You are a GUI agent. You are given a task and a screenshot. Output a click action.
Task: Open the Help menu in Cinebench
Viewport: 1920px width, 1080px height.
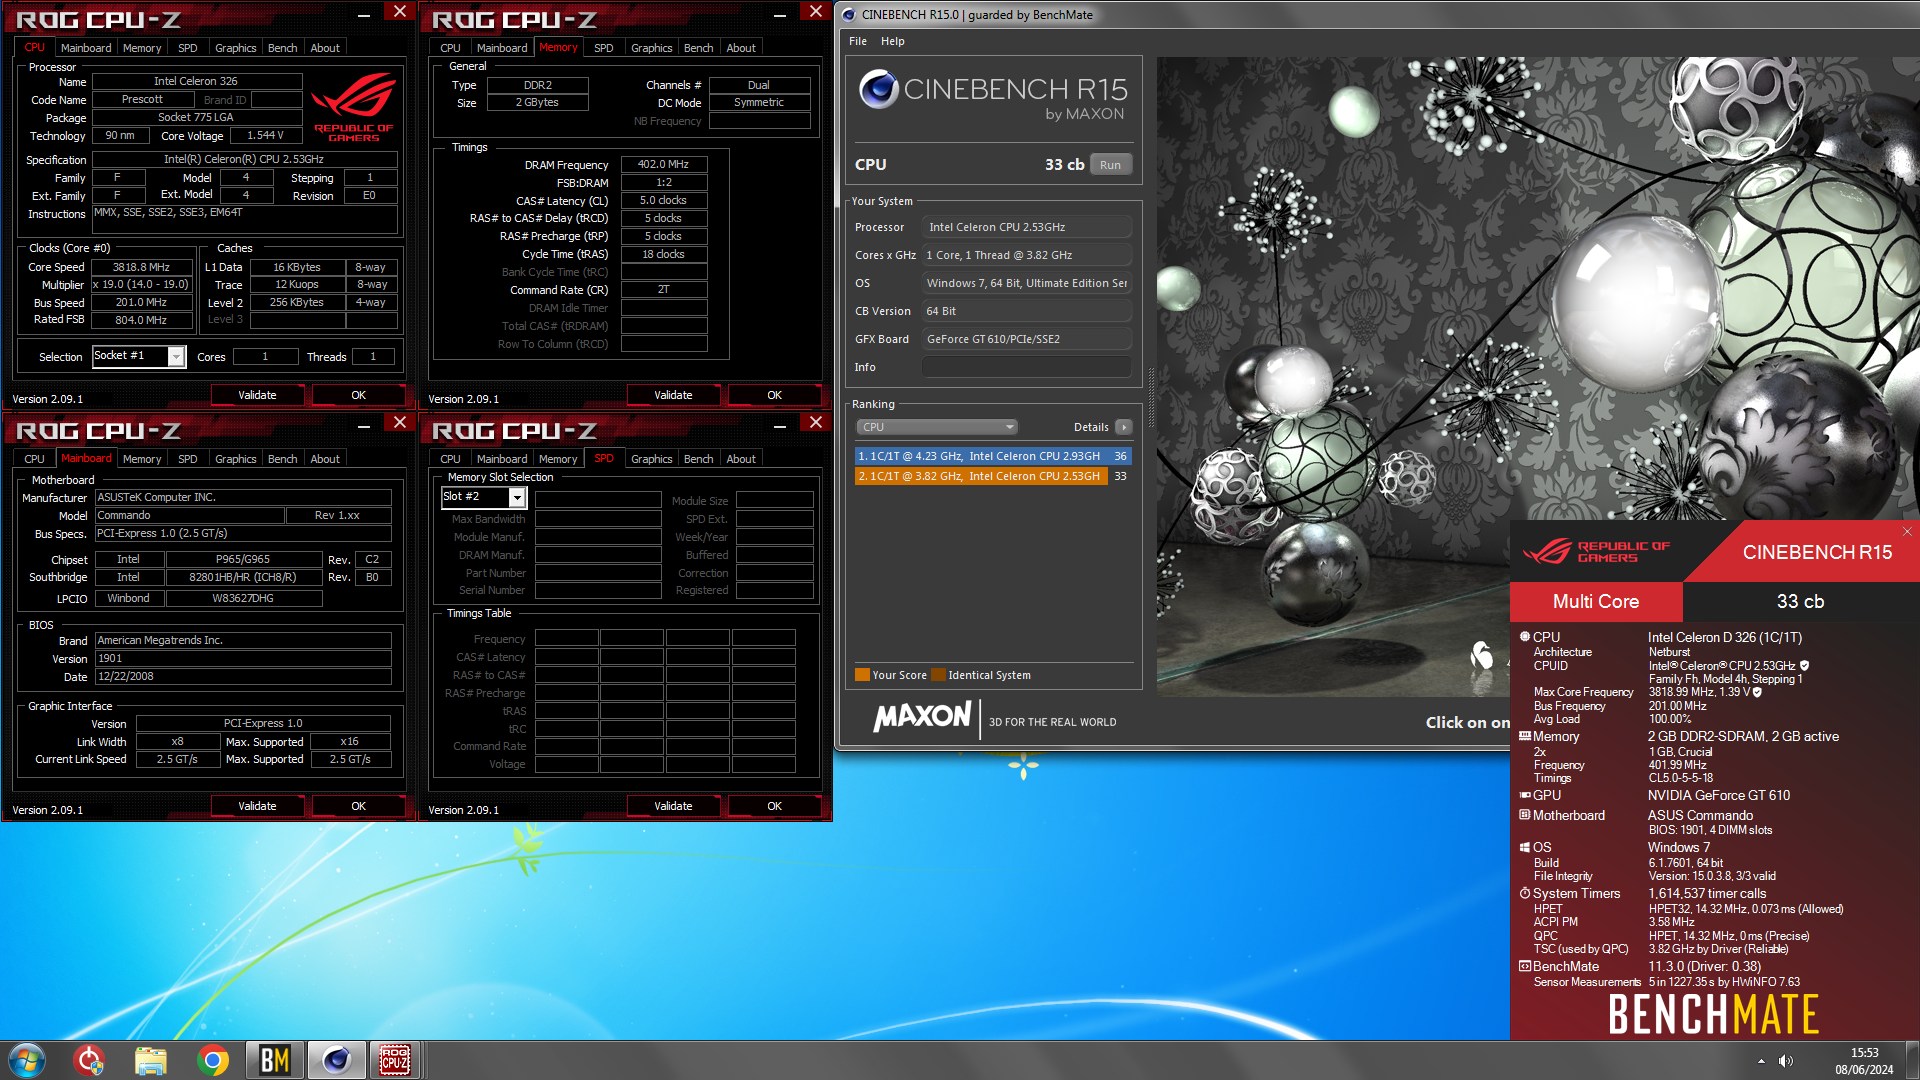click(893, 41)
